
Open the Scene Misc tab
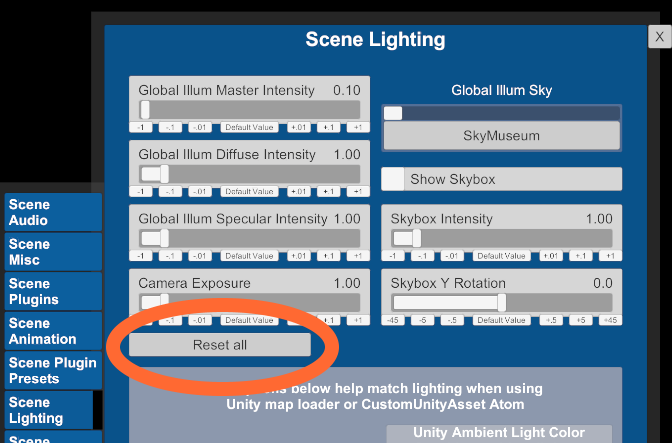(x=53, y=252)
